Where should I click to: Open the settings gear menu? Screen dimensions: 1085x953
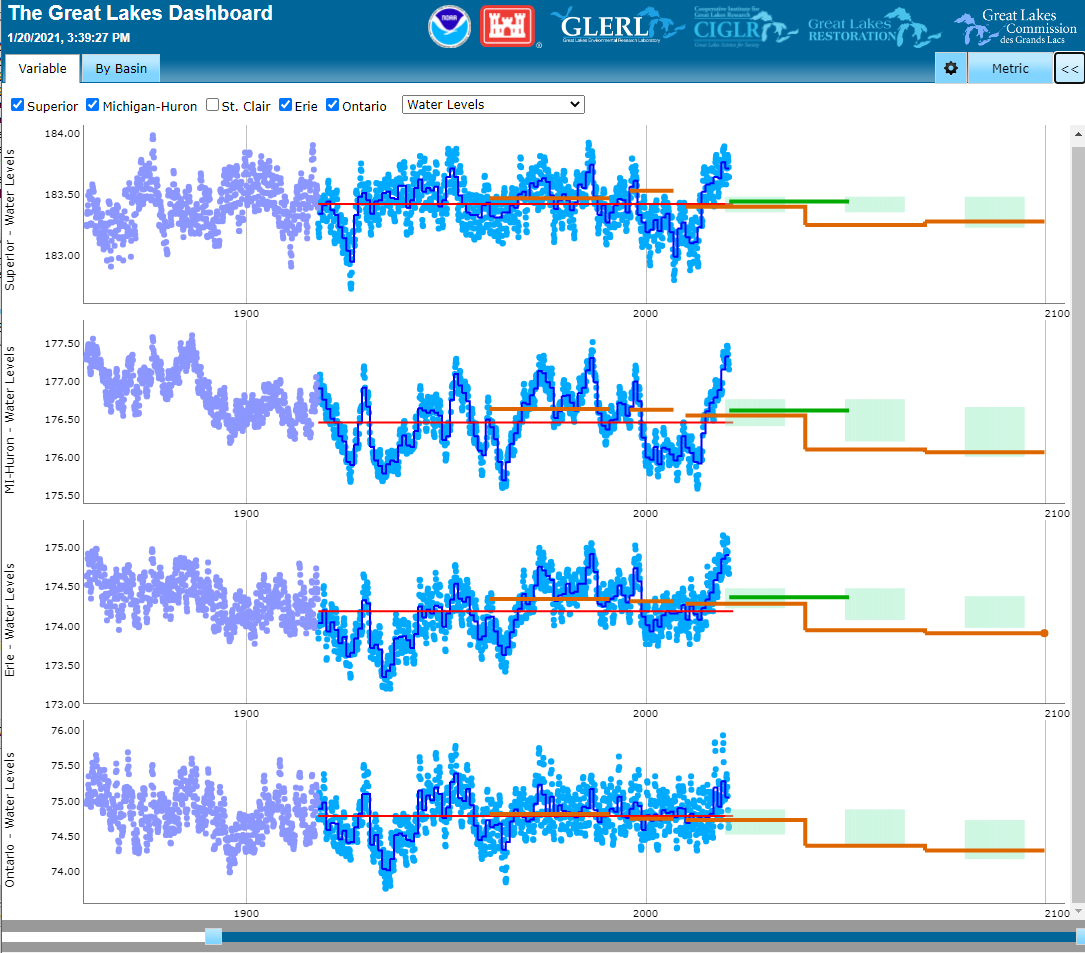(950, 68)
